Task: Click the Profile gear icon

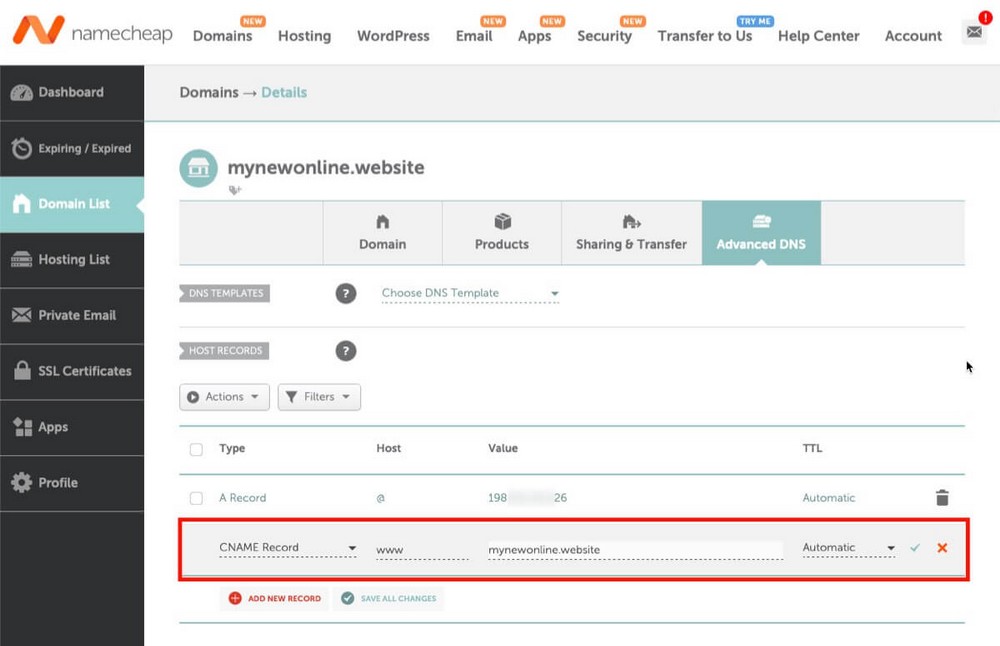Action: 21,482
